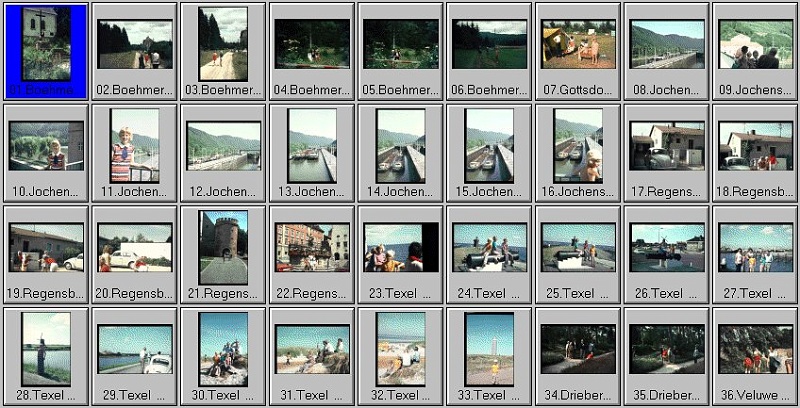This screenshot has width=800, height=408.
Task: Pick thumbnail 16.Jochens
Action: click(578, 146)
